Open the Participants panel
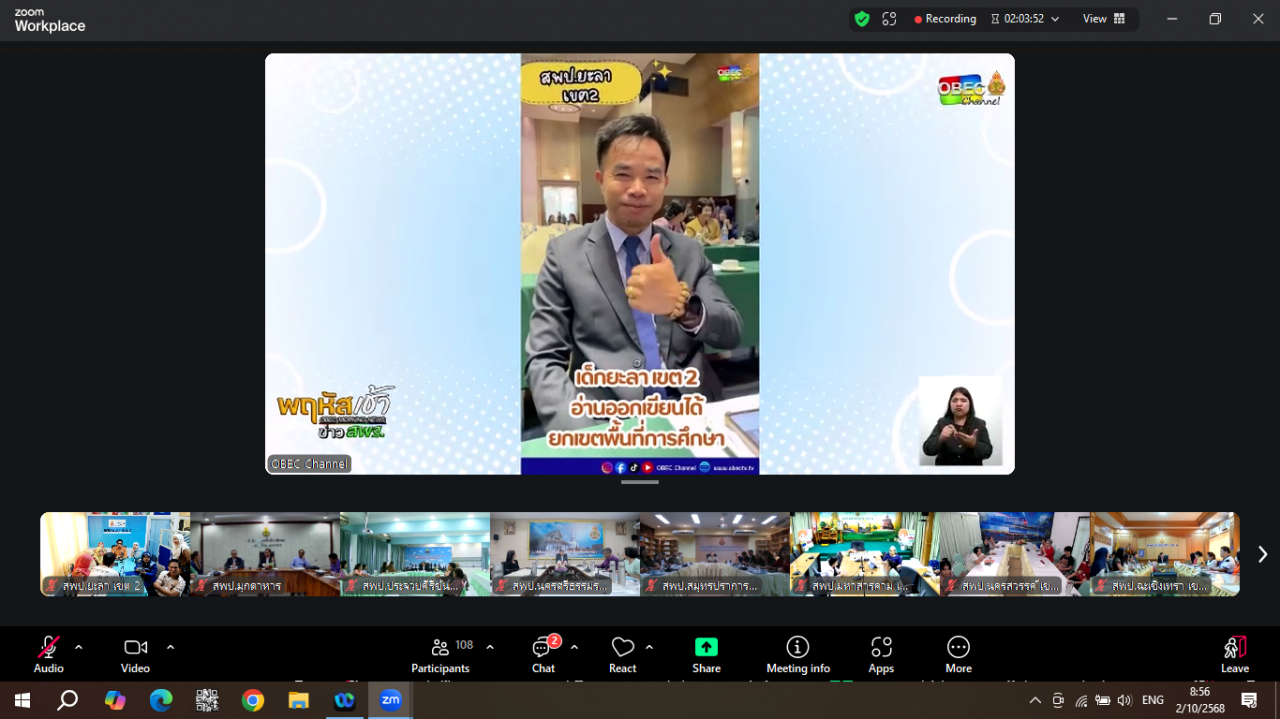The width and height of the screenshot is (1280, 719). 440,654
